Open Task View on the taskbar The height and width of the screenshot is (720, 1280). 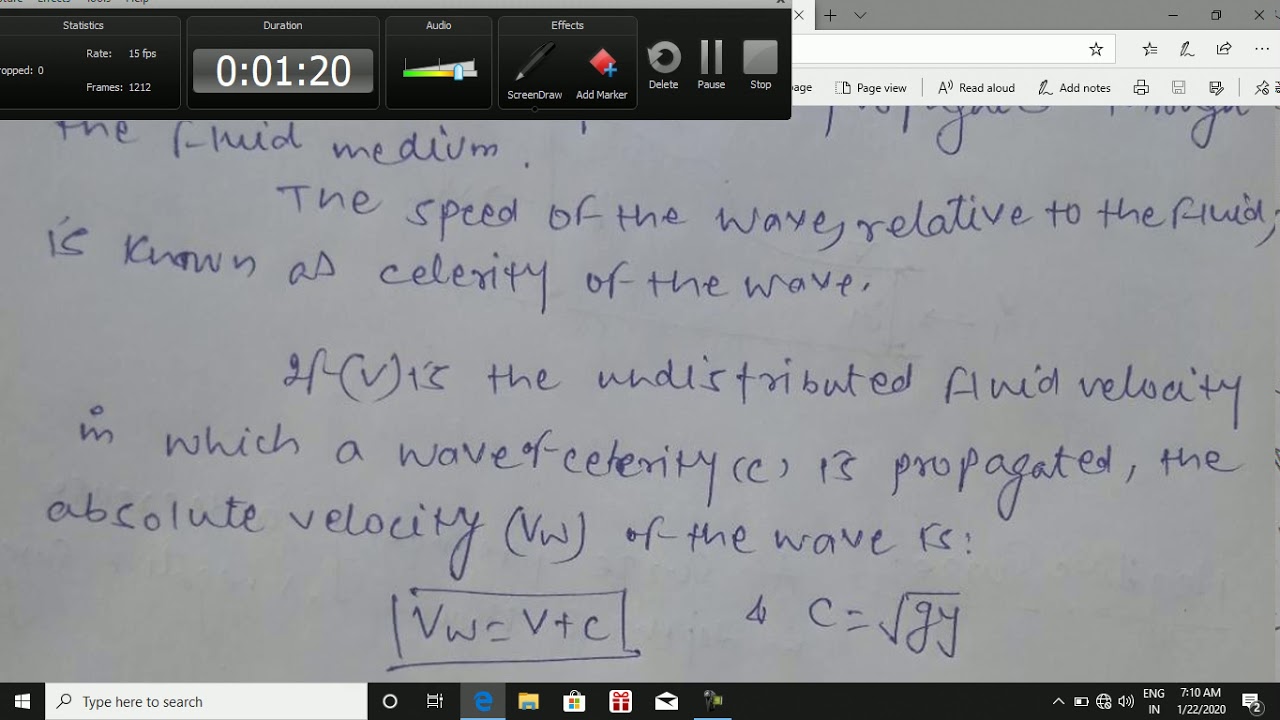tap(435, 701)
